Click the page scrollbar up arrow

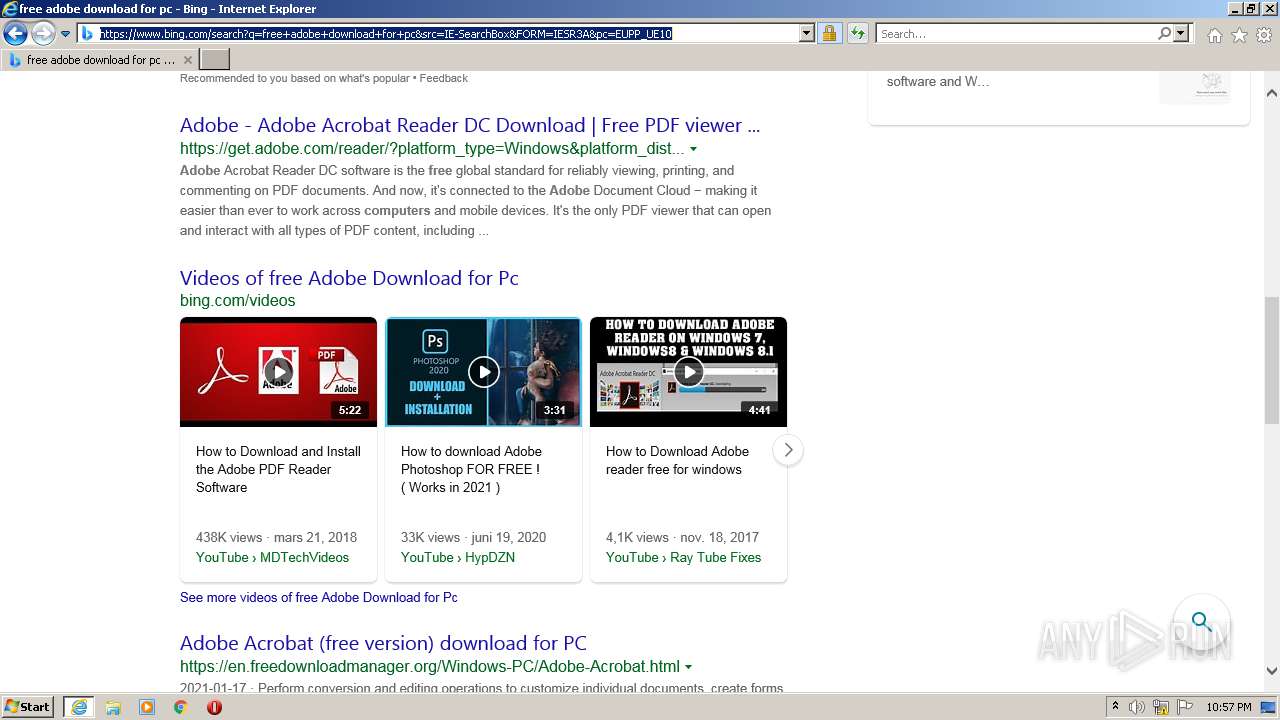(x=1272, y=93)
